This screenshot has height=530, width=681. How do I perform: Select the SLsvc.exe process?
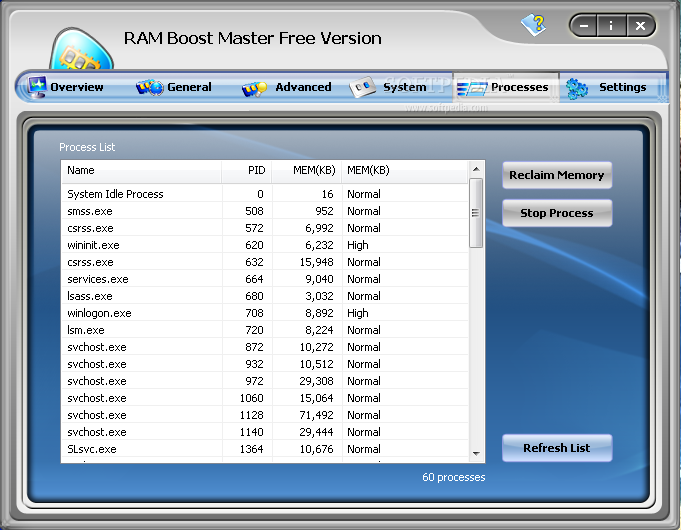(265, 449)
